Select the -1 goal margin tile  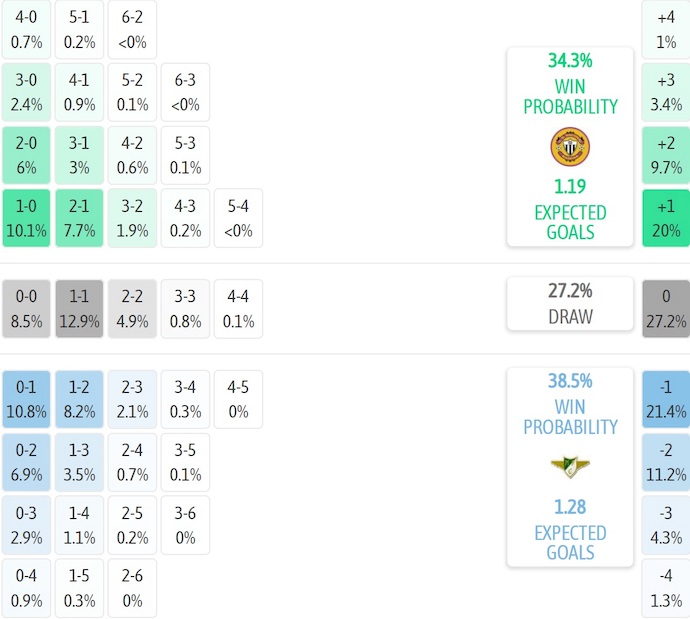(x=666, y=398)
